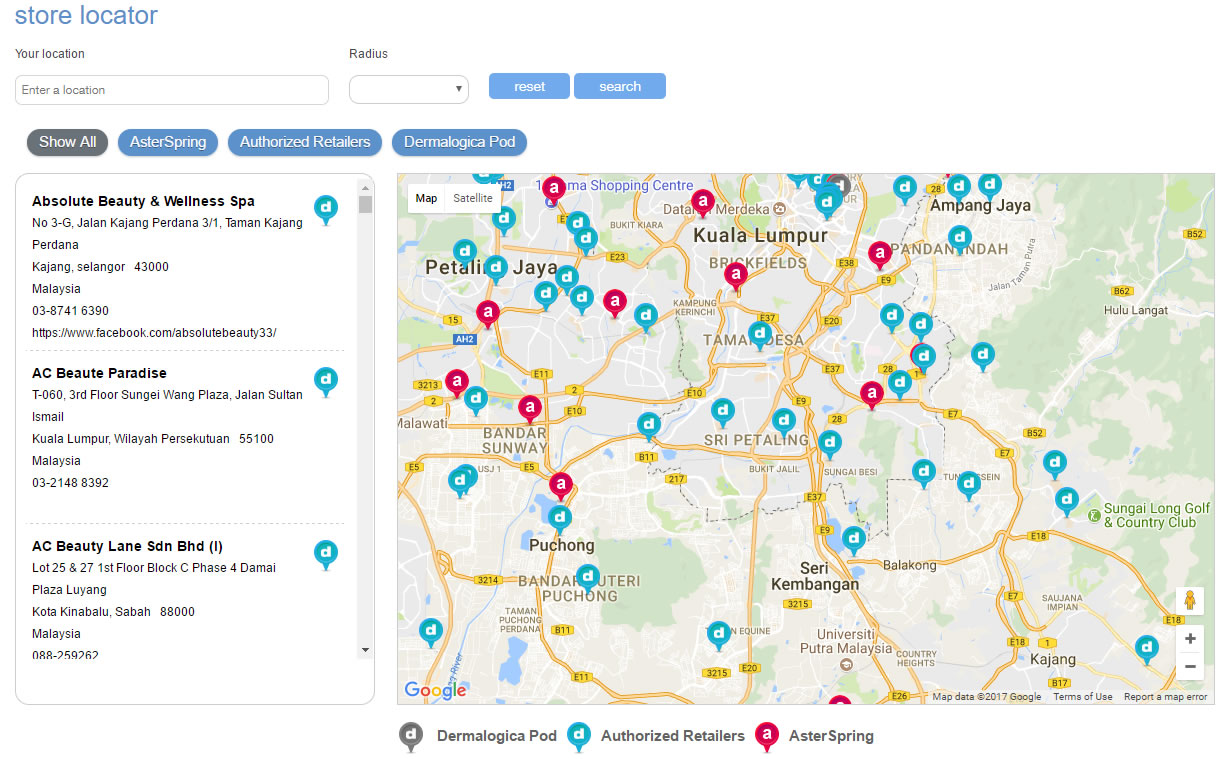Viewport: 1231px width, 759px height.
Task: Click Report a map error
Action: 1165,697
